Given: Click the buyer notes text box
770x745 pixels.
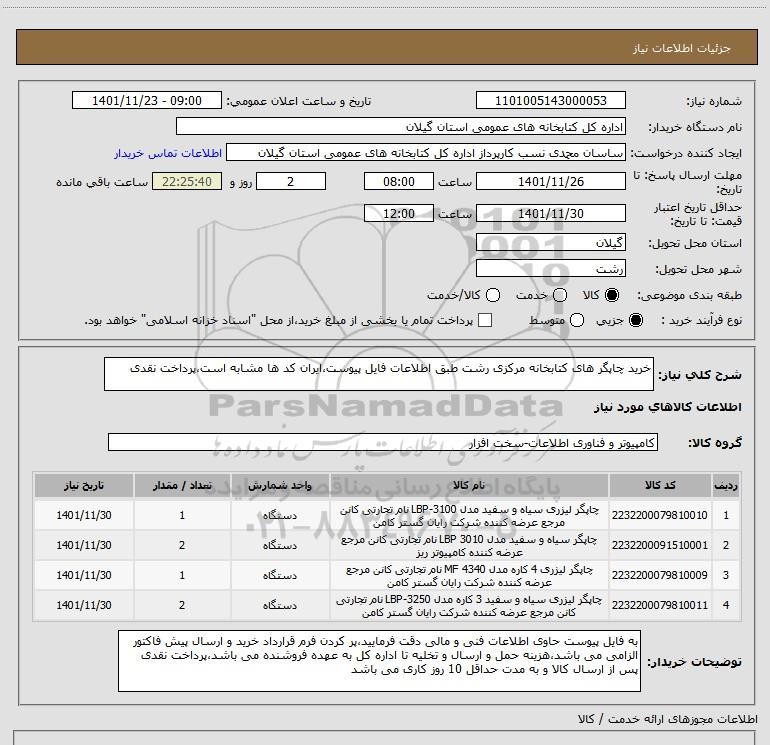Looking at the screenshot, I should point(379,661).
